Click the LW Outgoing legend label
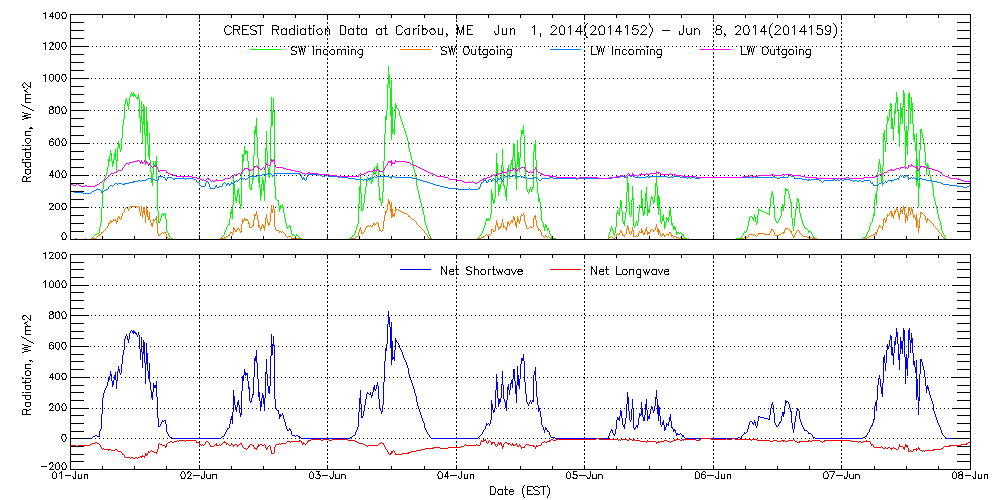This screenshot has height=500, width=1000. [774, 51]
